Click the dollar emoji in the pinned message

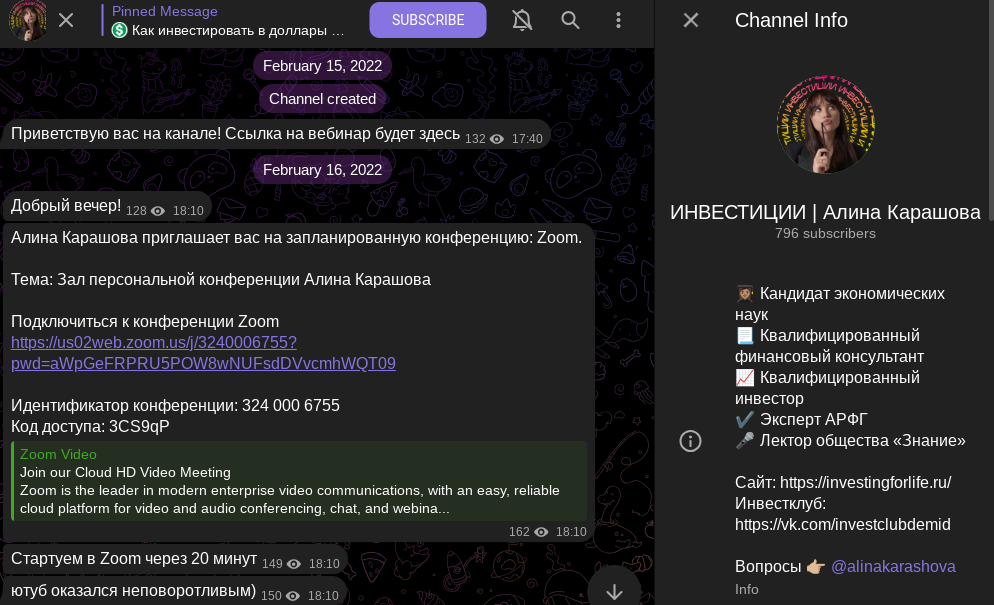click(x=119, y=30)
